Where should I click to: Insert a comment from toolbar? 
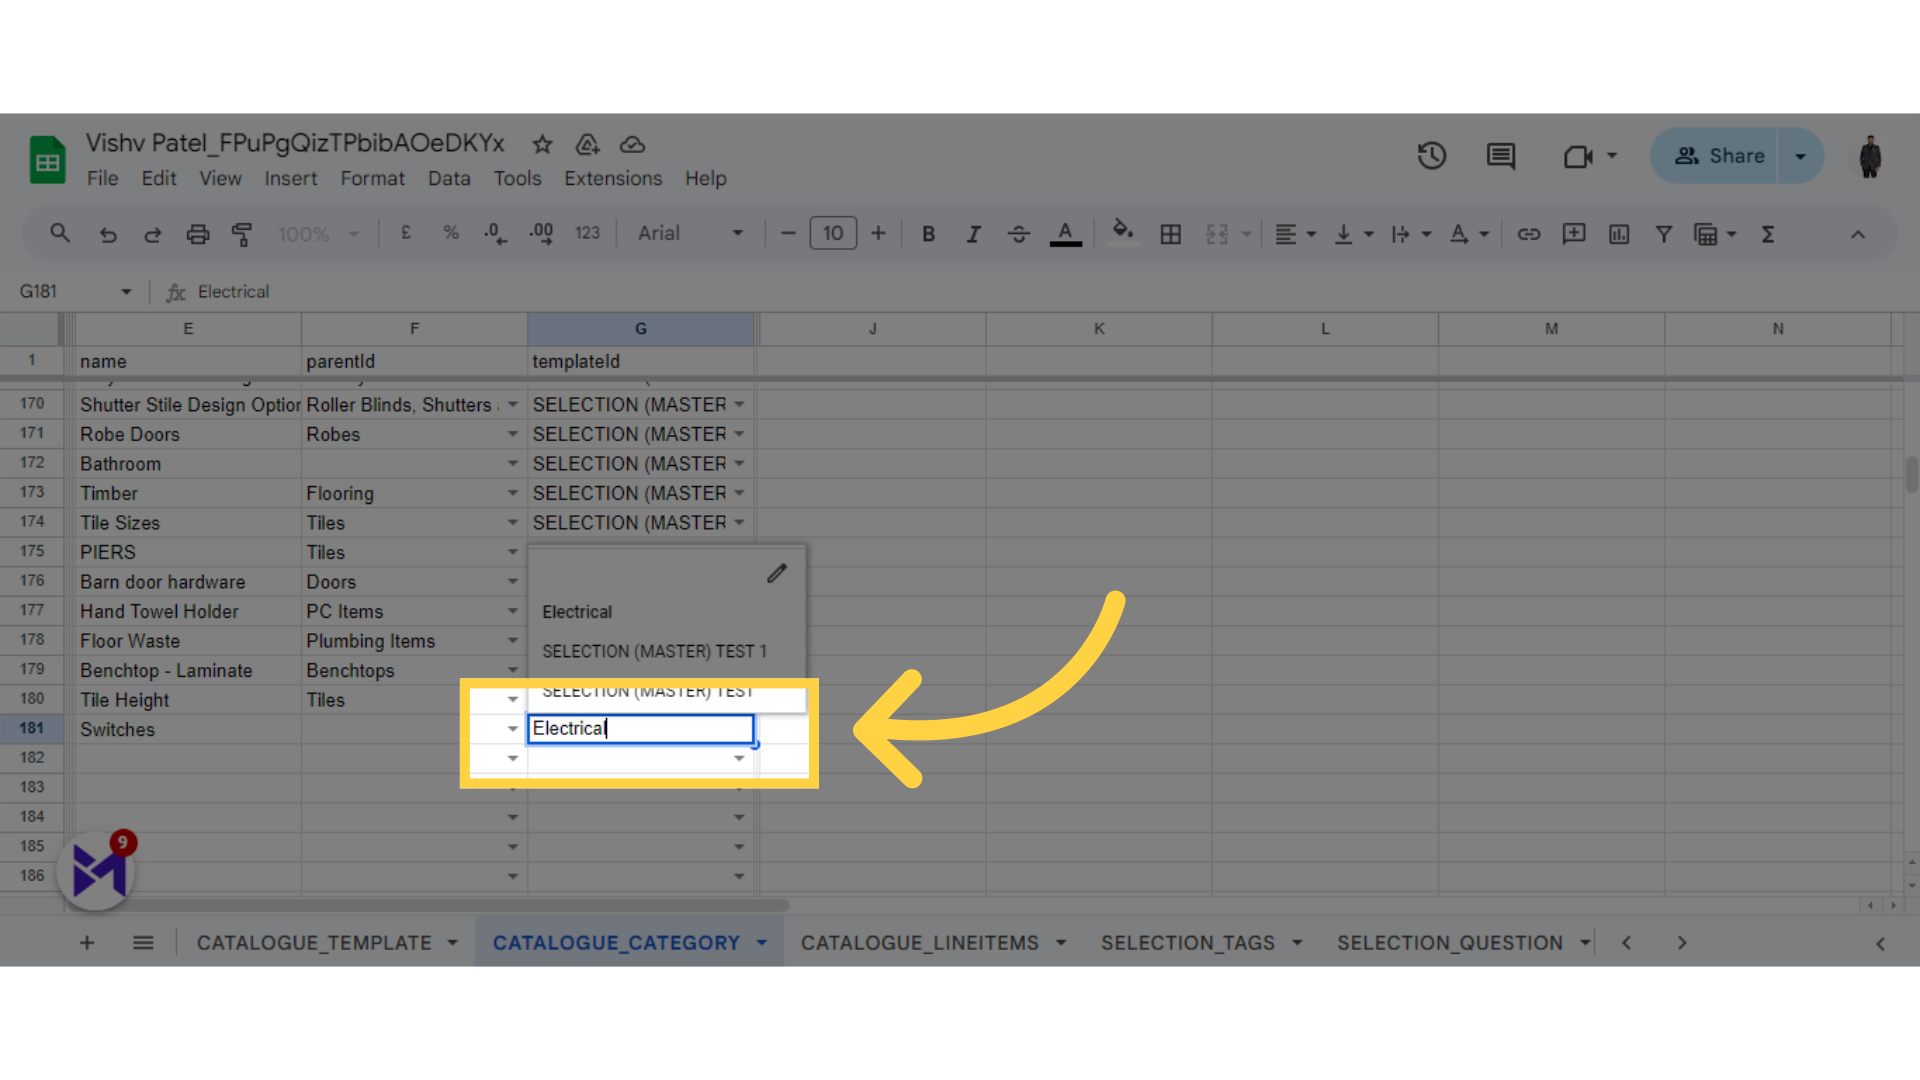(1574, 234)
